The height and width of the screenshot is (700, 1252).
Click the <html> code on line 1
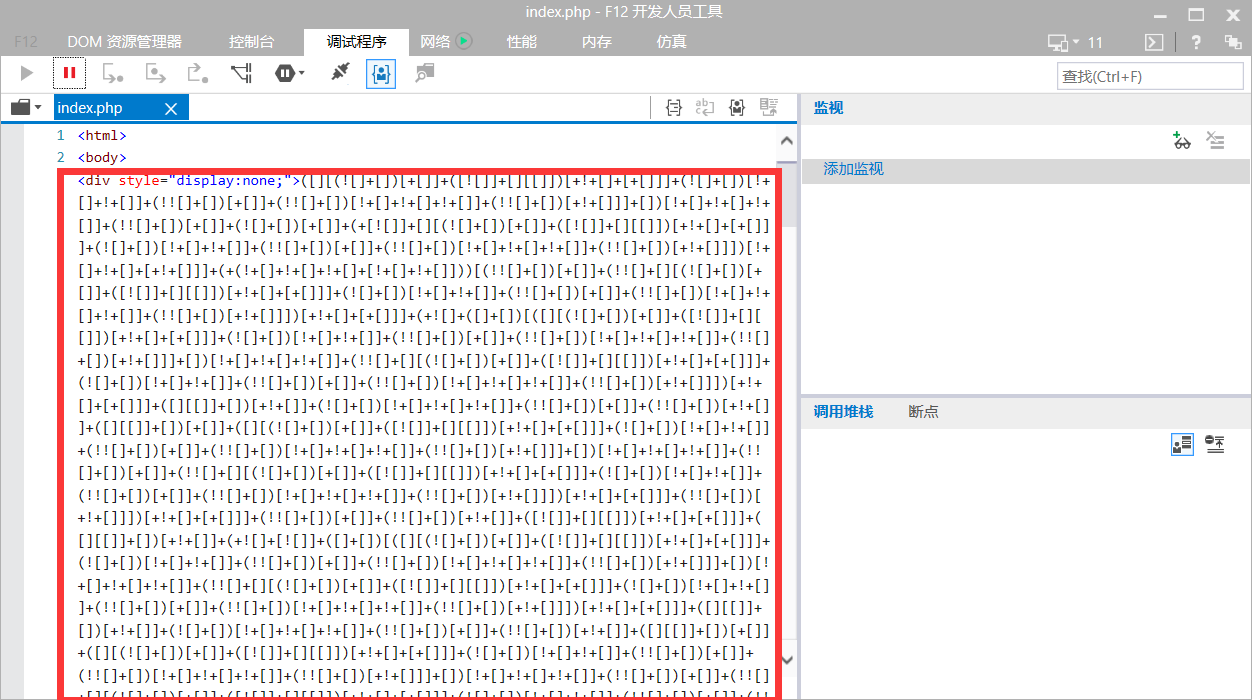(x=102, y=135)
